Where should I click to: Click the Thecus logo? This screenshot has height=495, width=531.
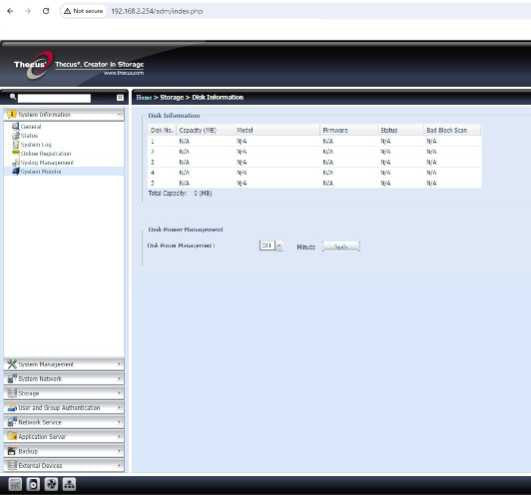tap(33, 65)
